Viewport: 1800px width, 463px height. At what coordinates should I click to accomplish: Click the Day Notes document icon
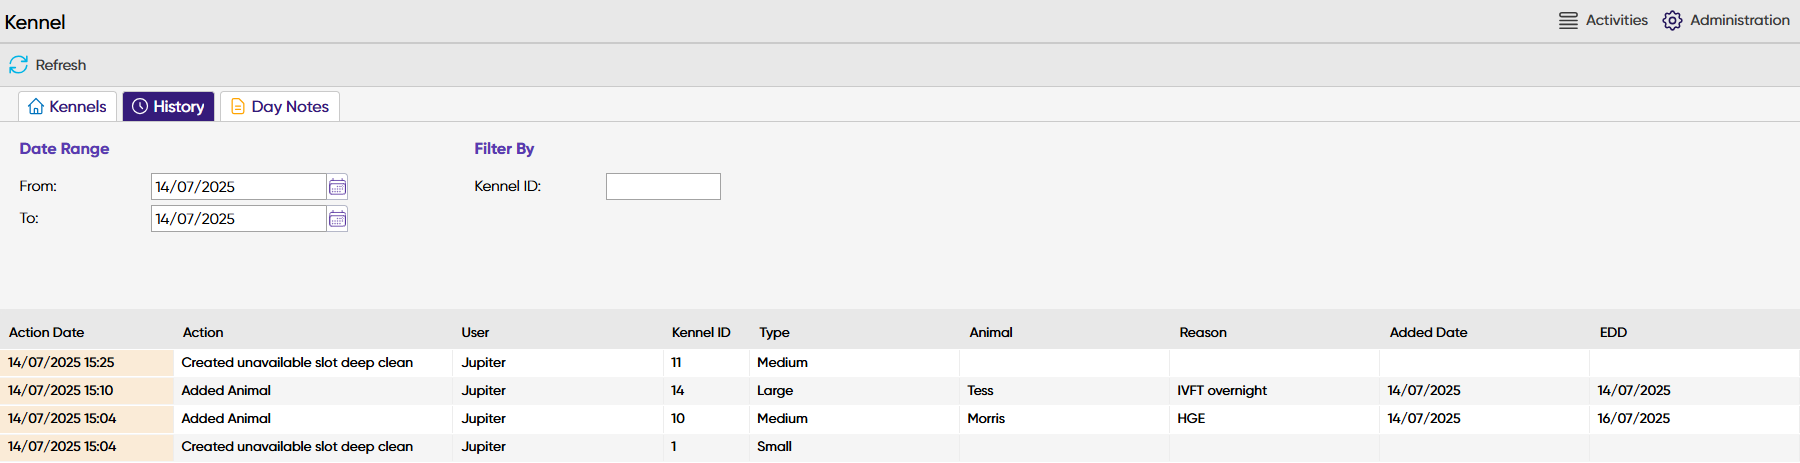[x=238, y=107]
